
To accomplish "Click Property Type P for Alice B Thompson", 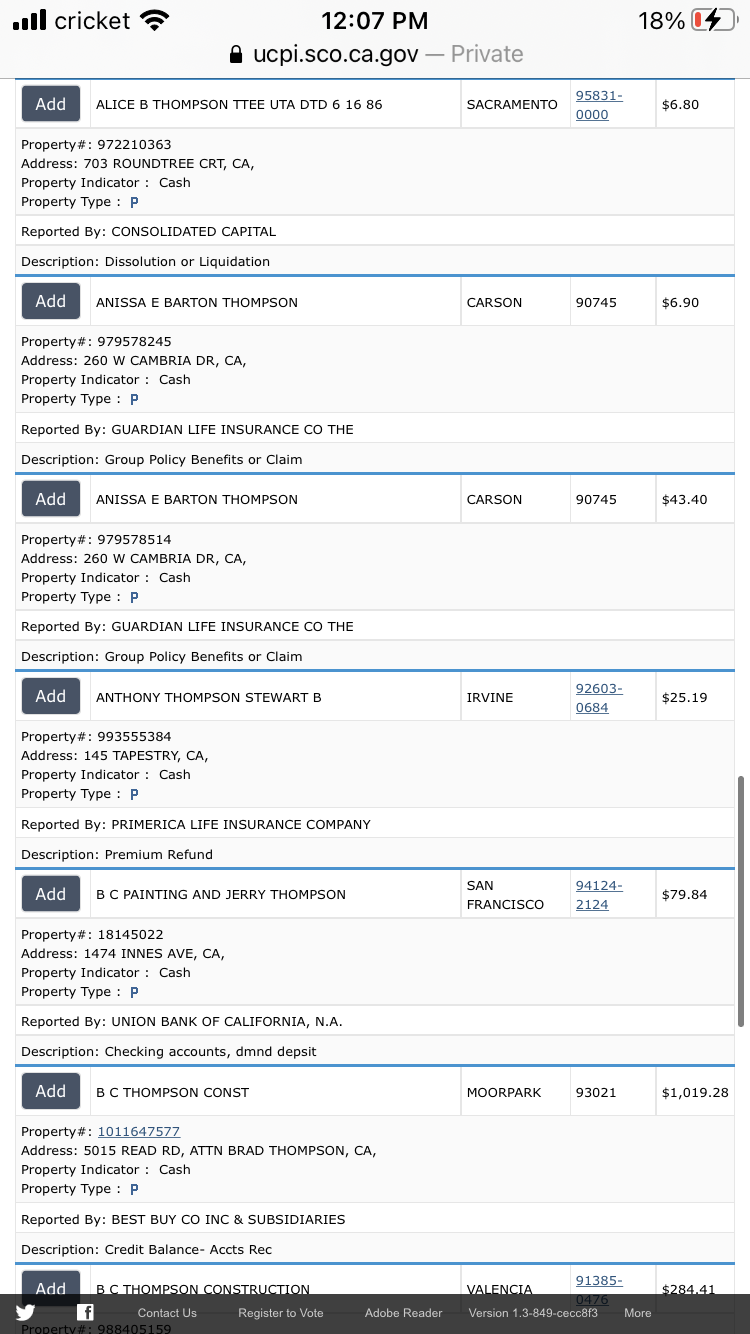I will click(134, 202).
